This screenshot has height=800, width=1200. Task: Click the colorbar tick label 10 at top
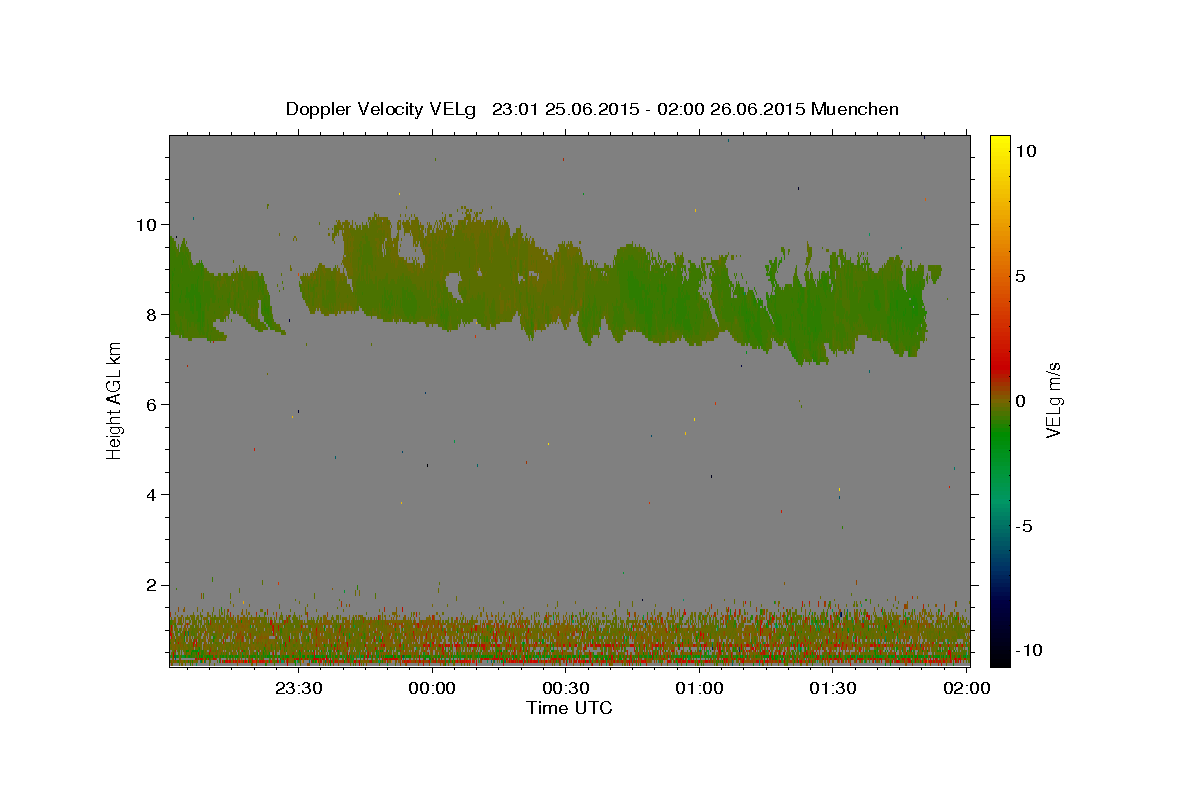1026,151
